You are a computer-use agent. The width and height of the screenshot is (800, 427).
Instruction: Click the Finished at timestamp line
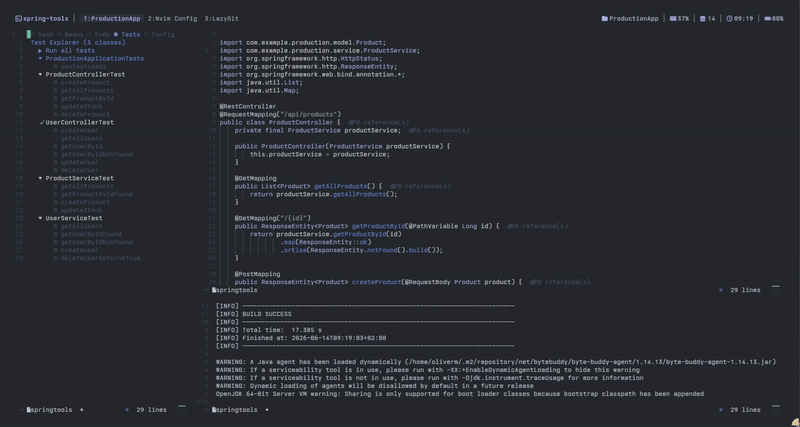tap(301, 338)
